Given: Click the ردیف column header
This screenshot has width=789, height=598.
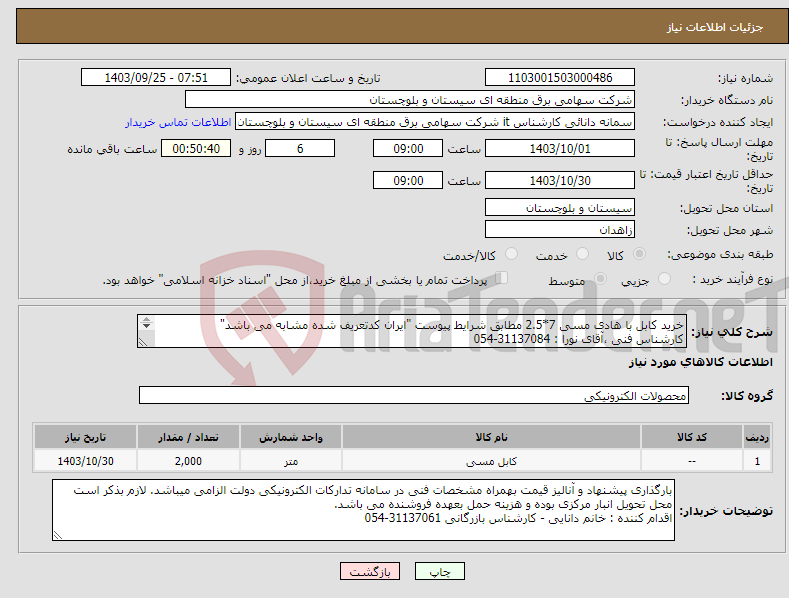Looking at the screenshot, I should (x=757, y=437).
